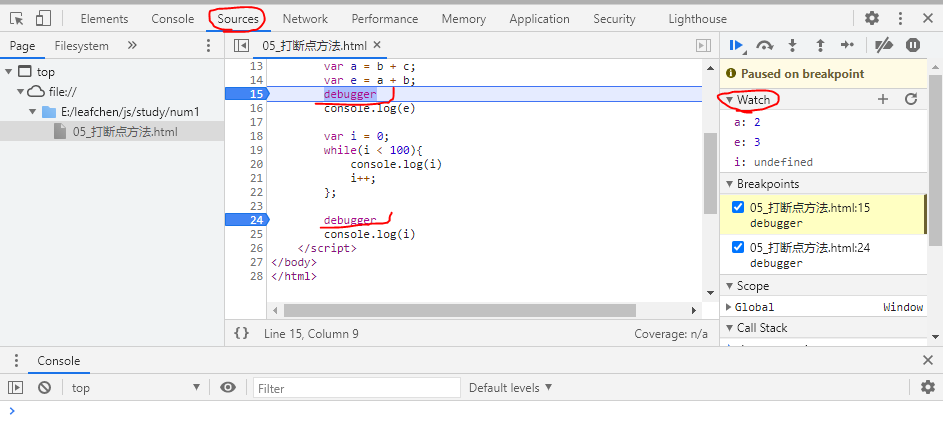Uncheck the breakpoint at html:24
Image resolution: width=943 pixels, height=443 pixels.
point(738,247)
